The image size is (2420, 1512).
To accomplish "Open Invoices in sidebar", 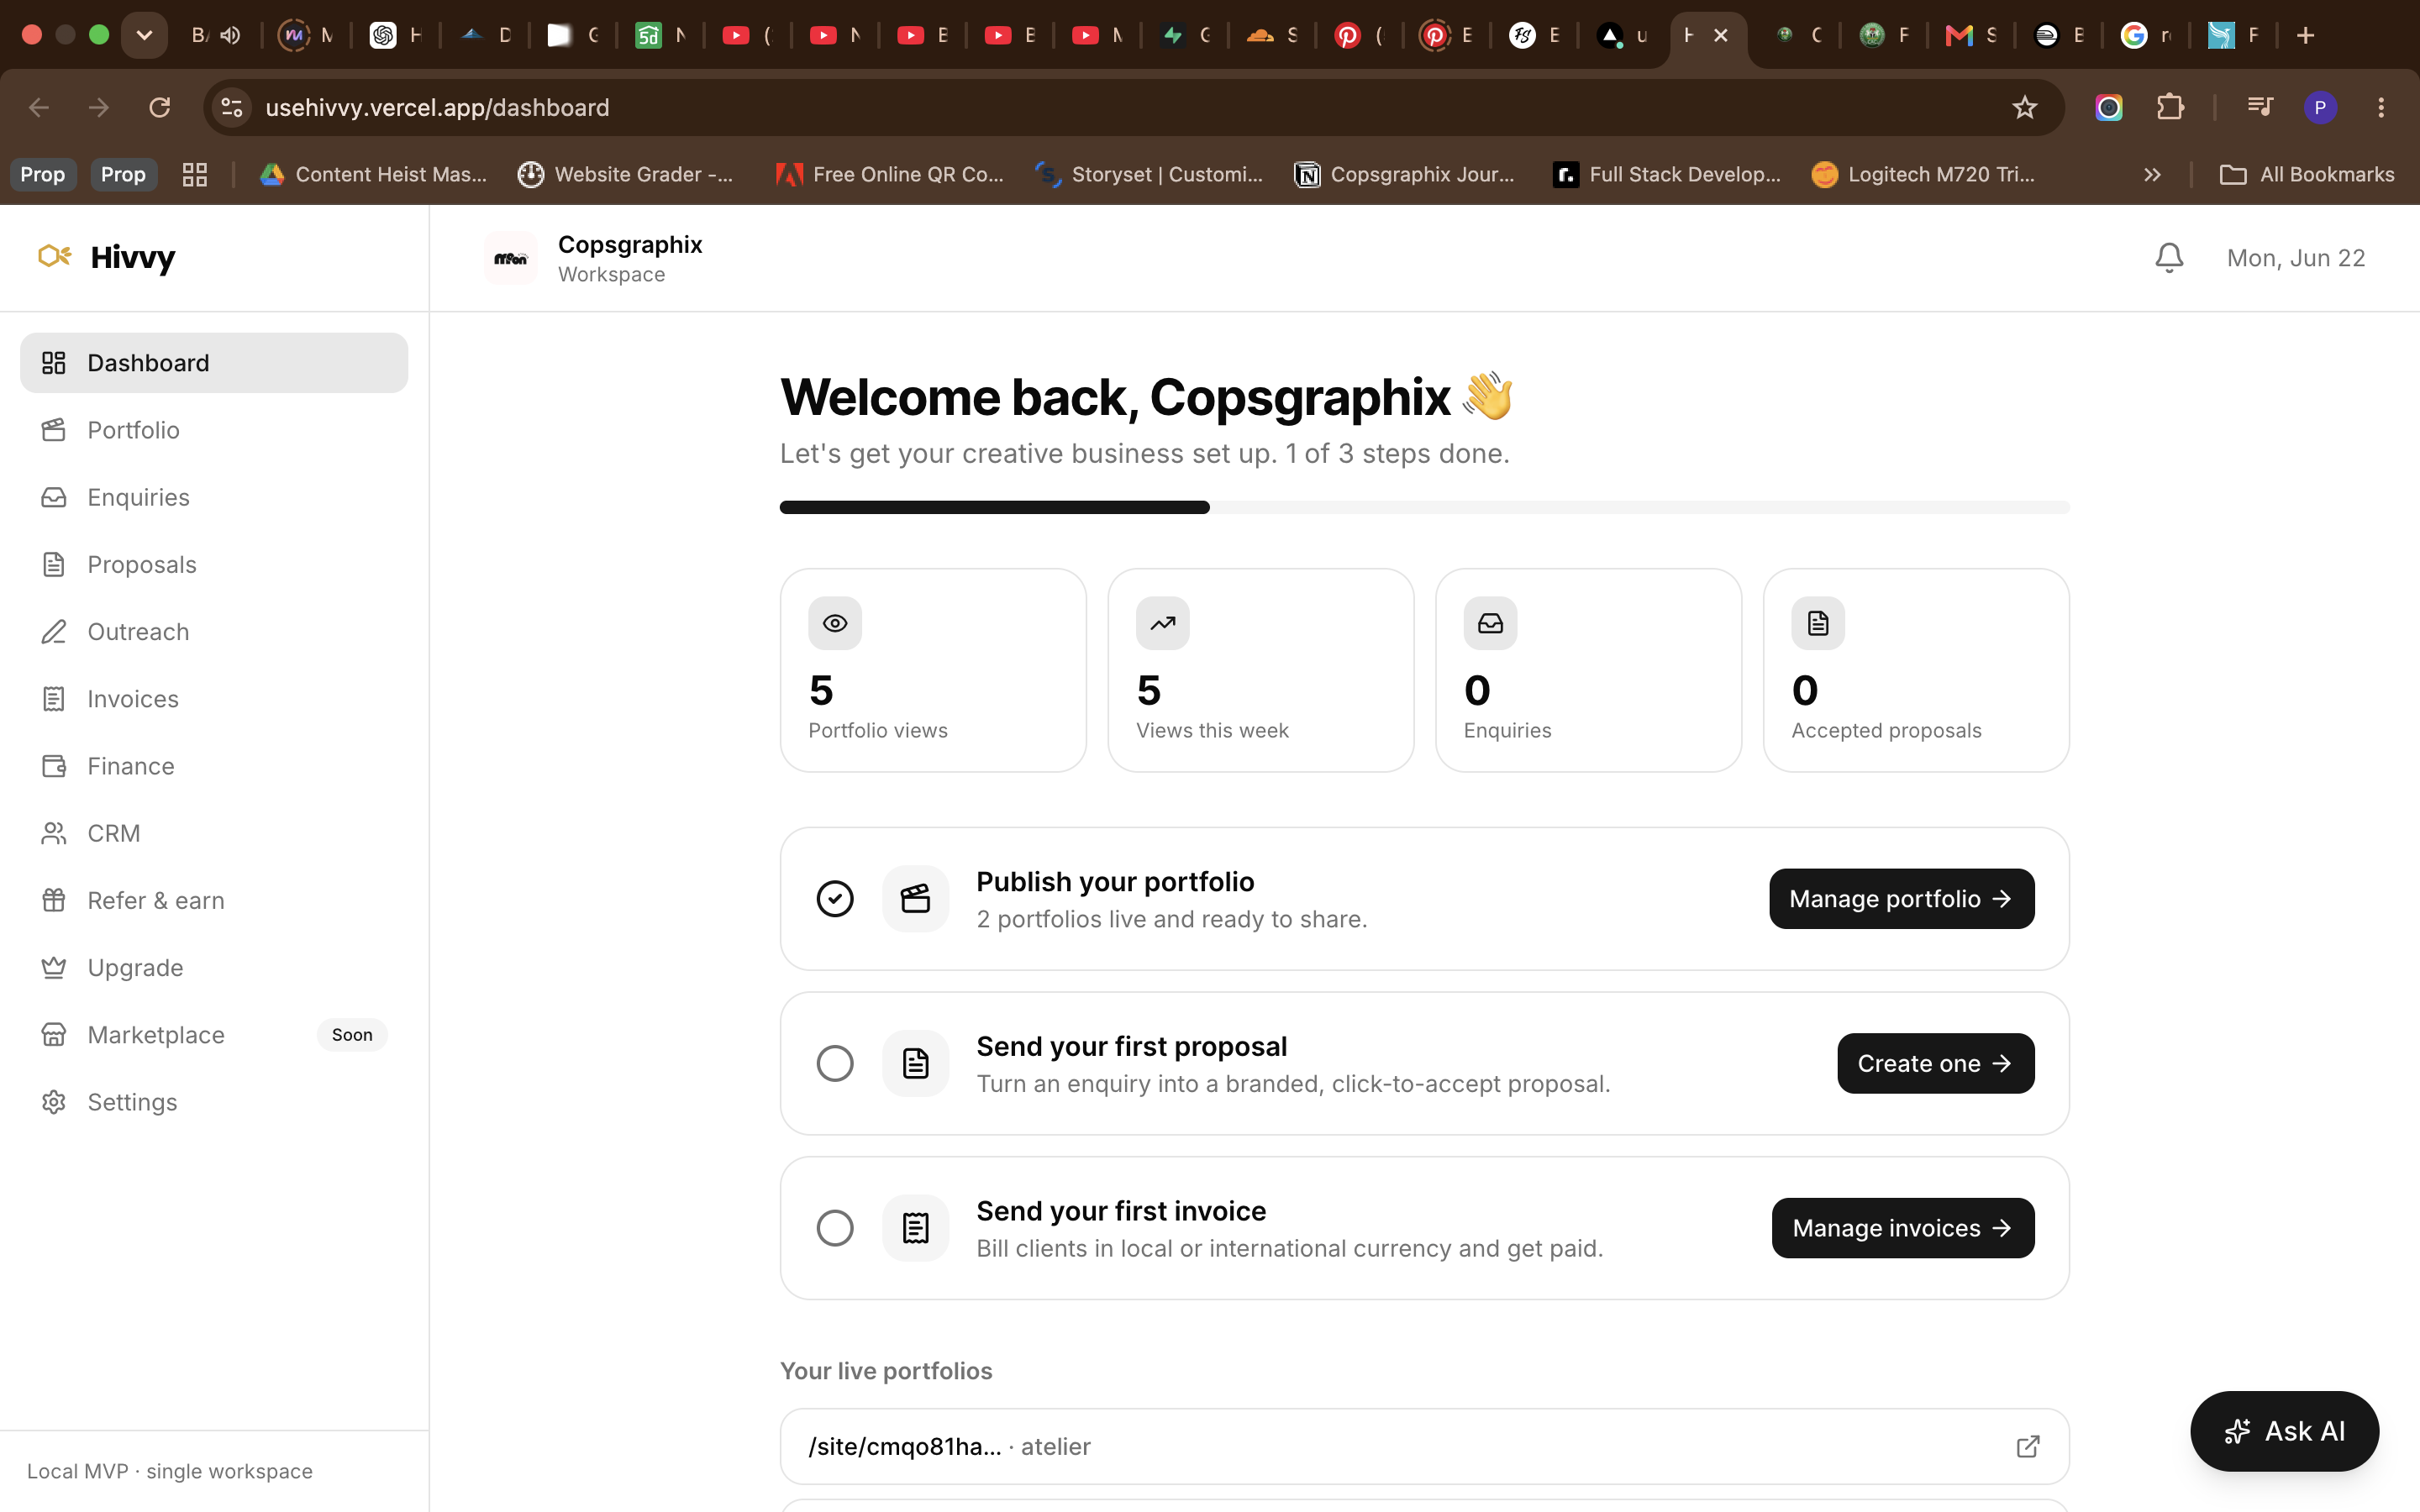I will point(214,699).
